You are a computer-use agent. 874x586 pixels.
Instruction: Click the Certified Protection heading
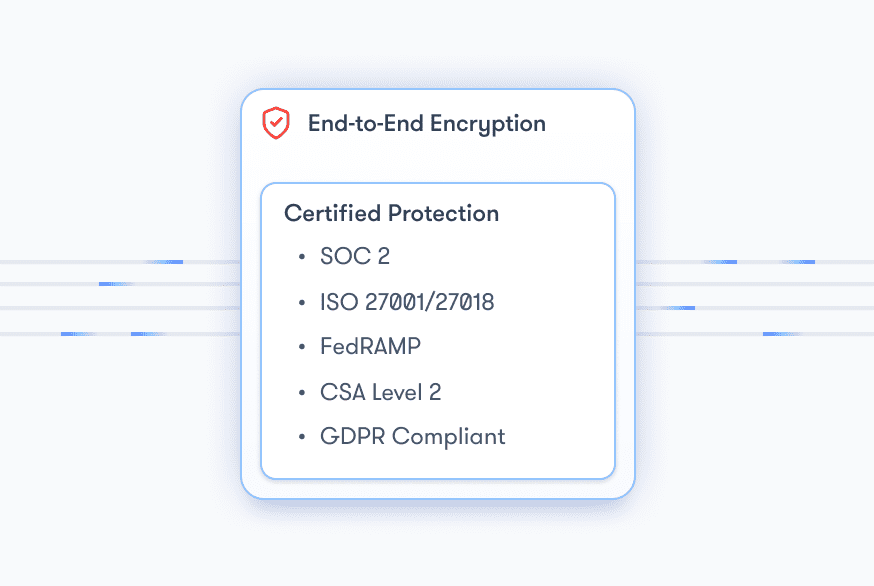pos(391,214)
